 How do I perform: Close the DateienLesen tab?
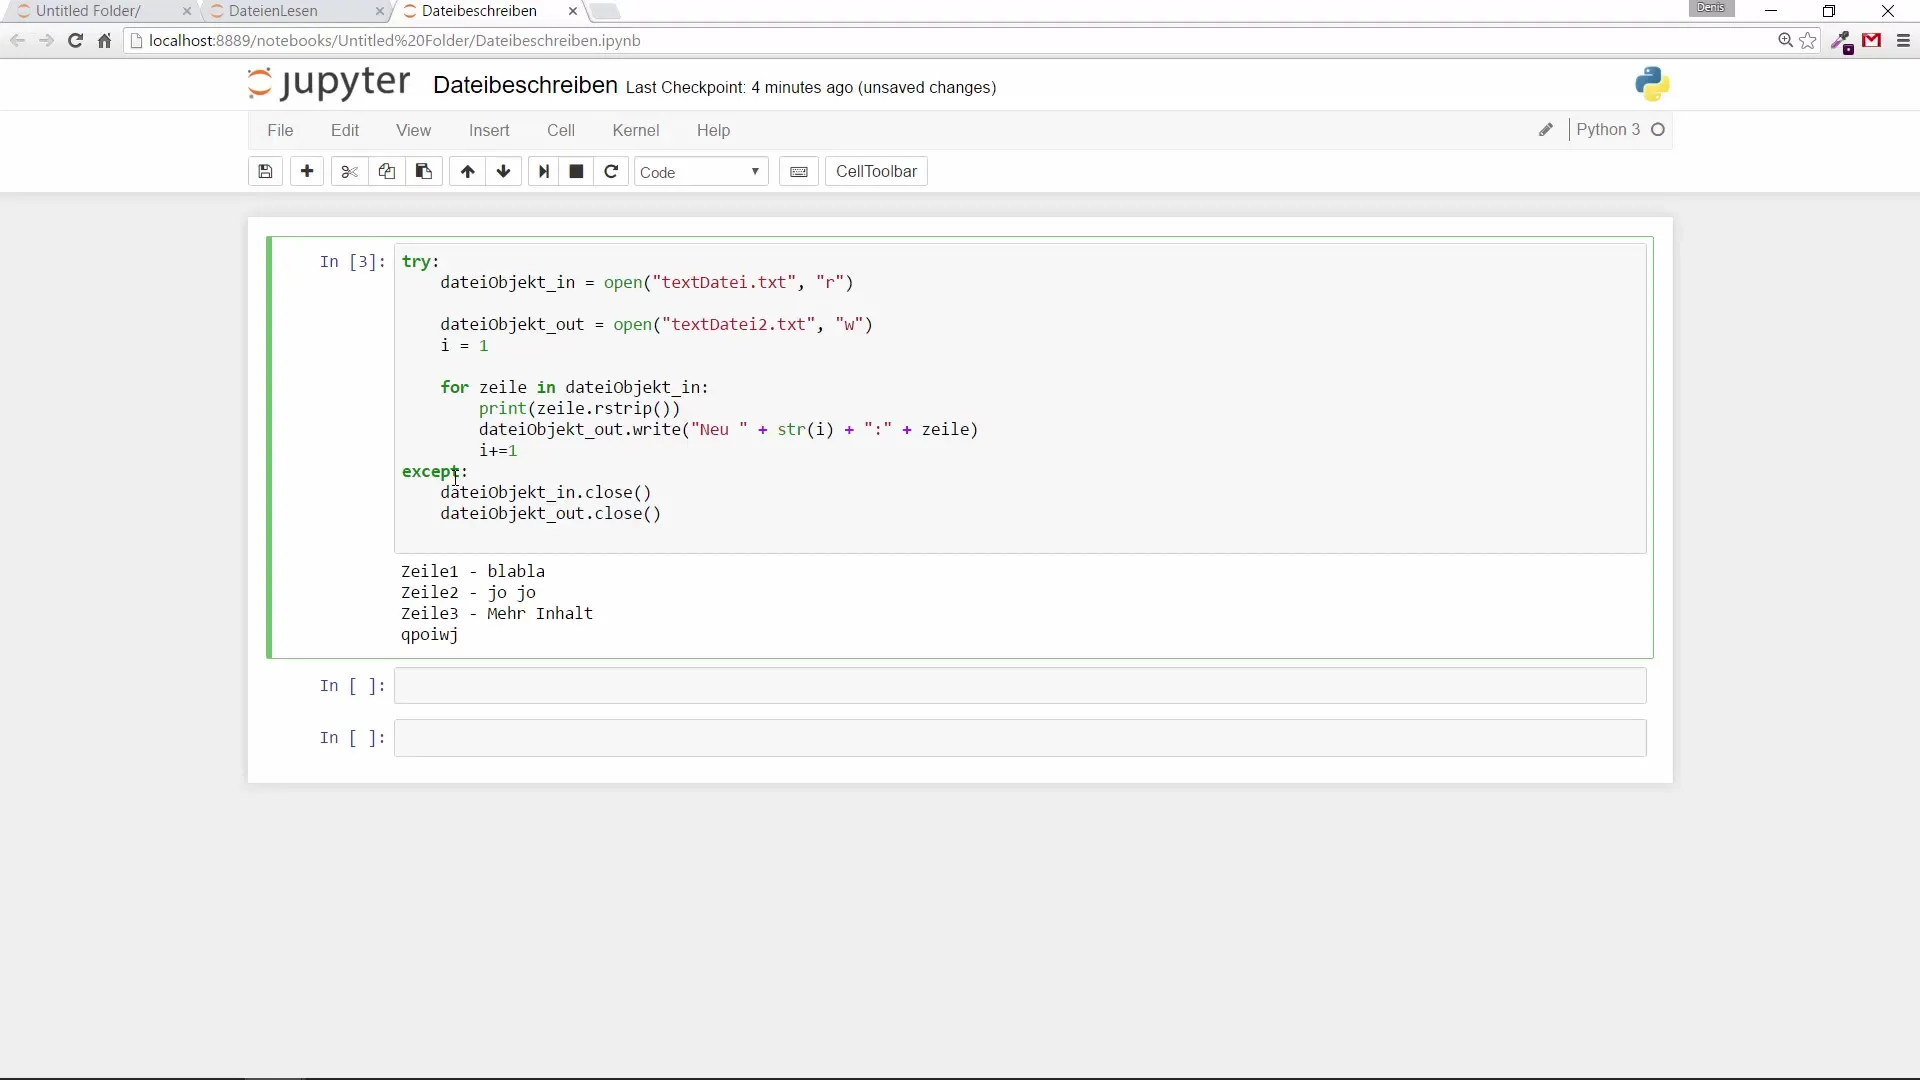click(379, 11)
